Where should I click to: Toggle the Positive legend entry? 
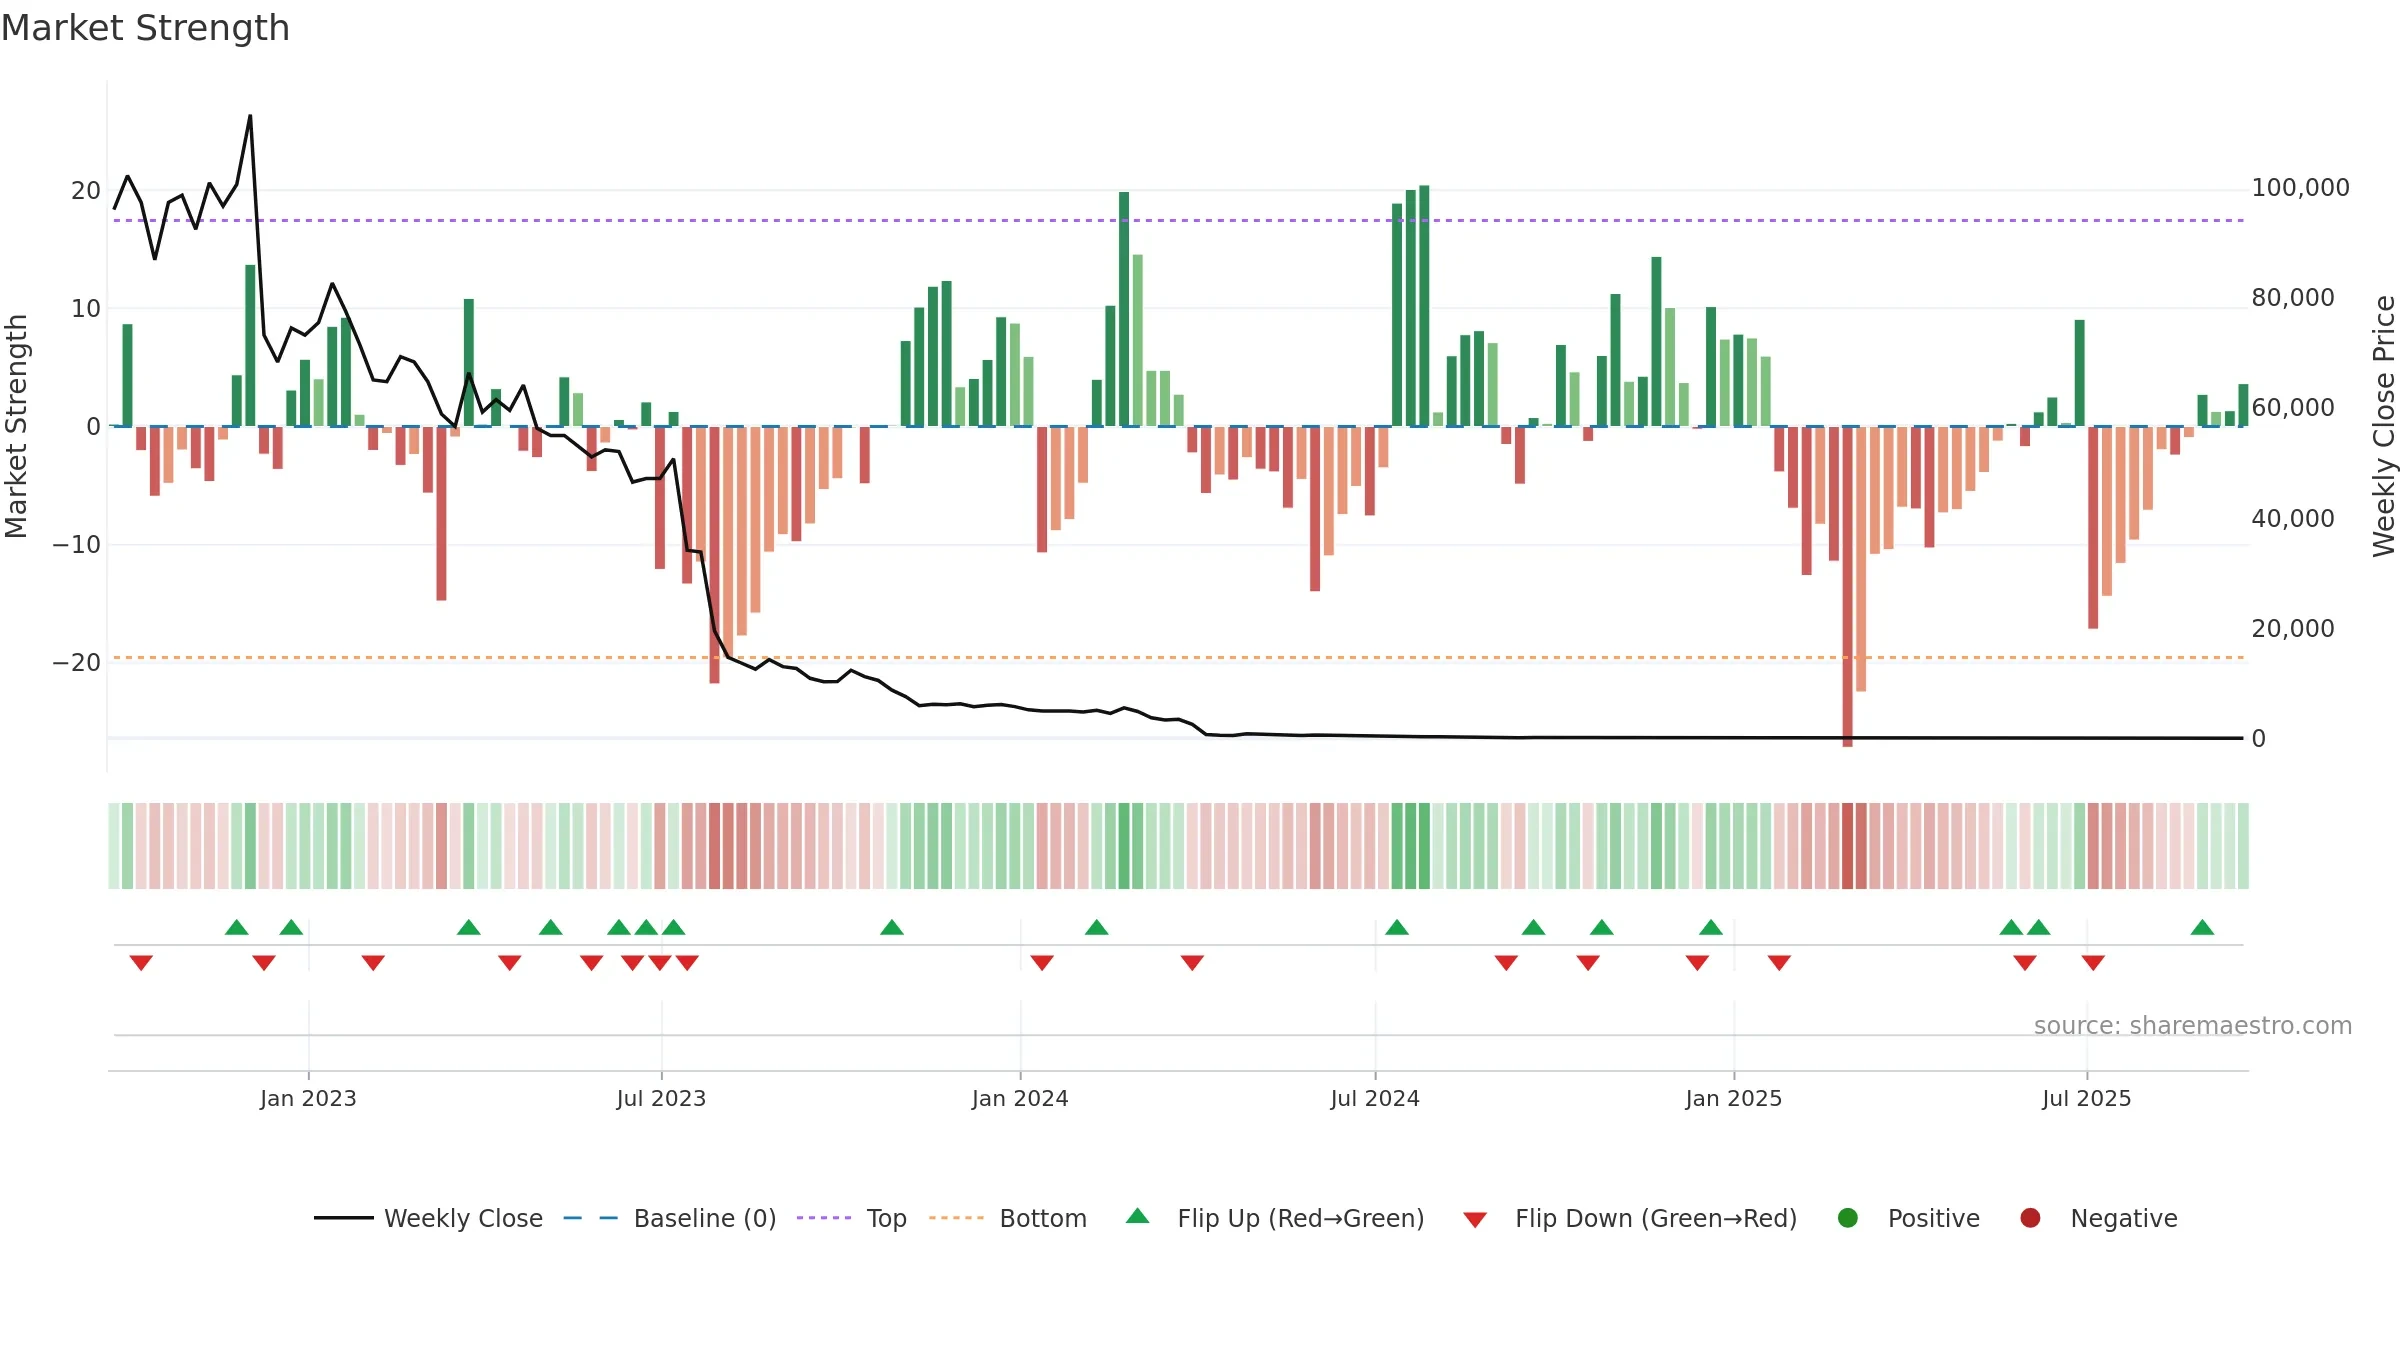1909,1218
